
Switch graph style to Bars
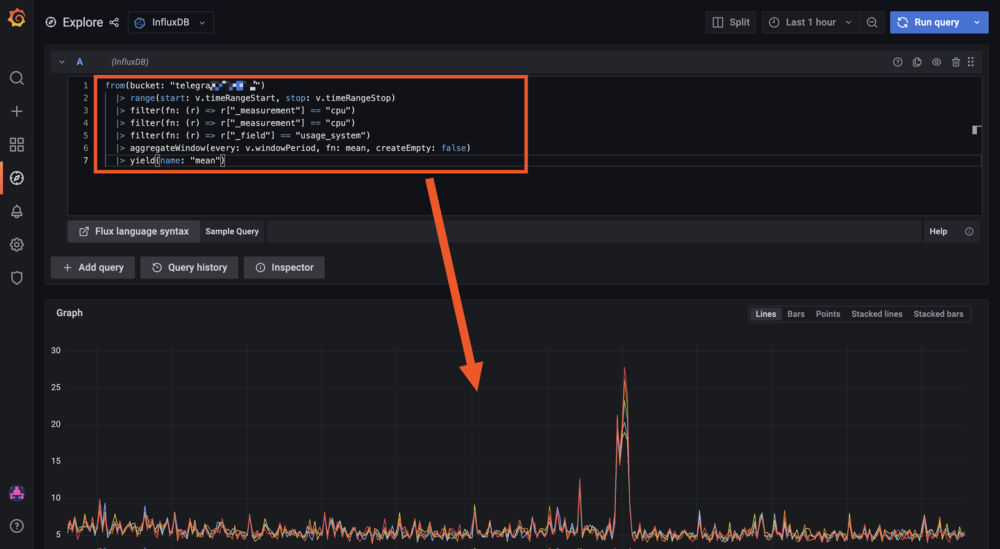[796, 314]
